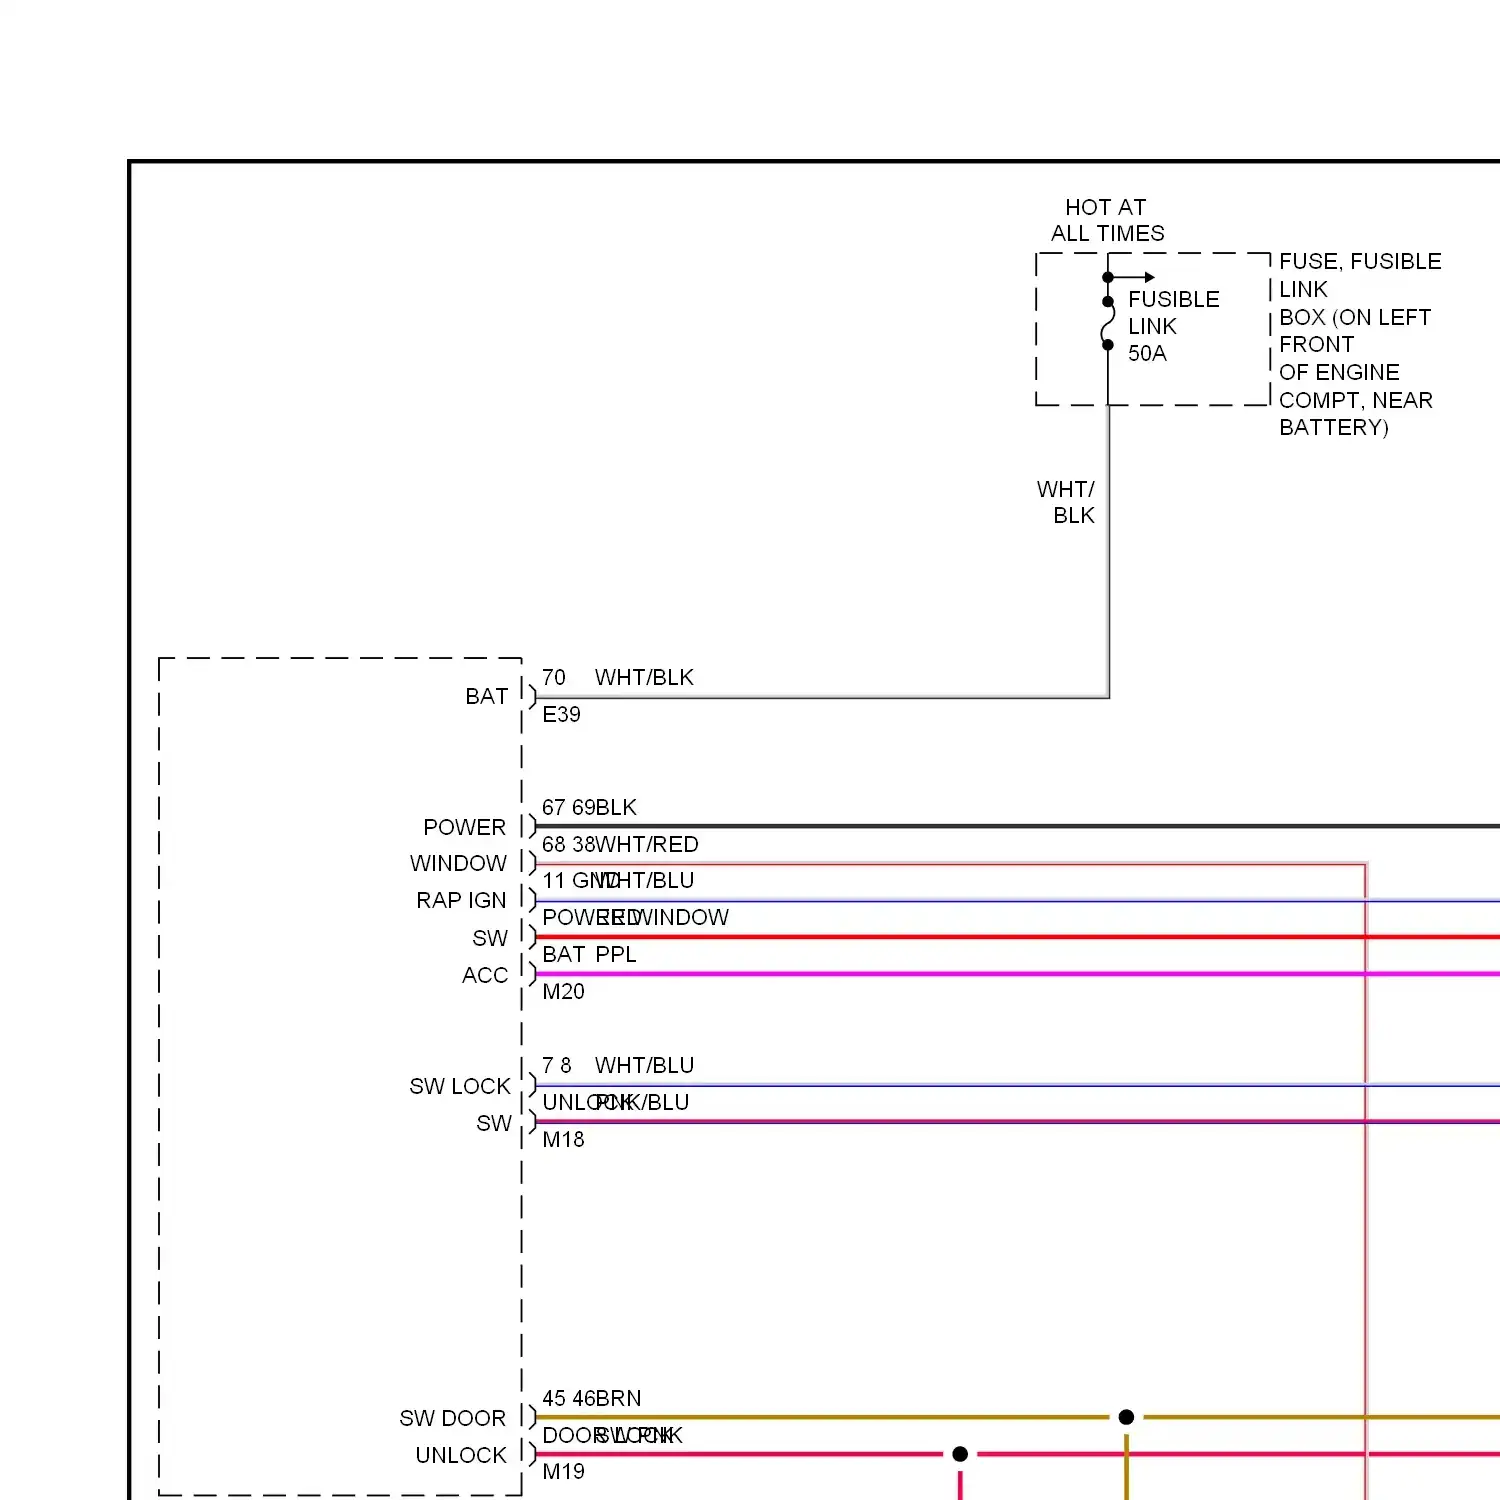The height and width of the screenshot is (1500, 1500).
Task: Click the BAT PPL wire label
Action: [589, 954]
